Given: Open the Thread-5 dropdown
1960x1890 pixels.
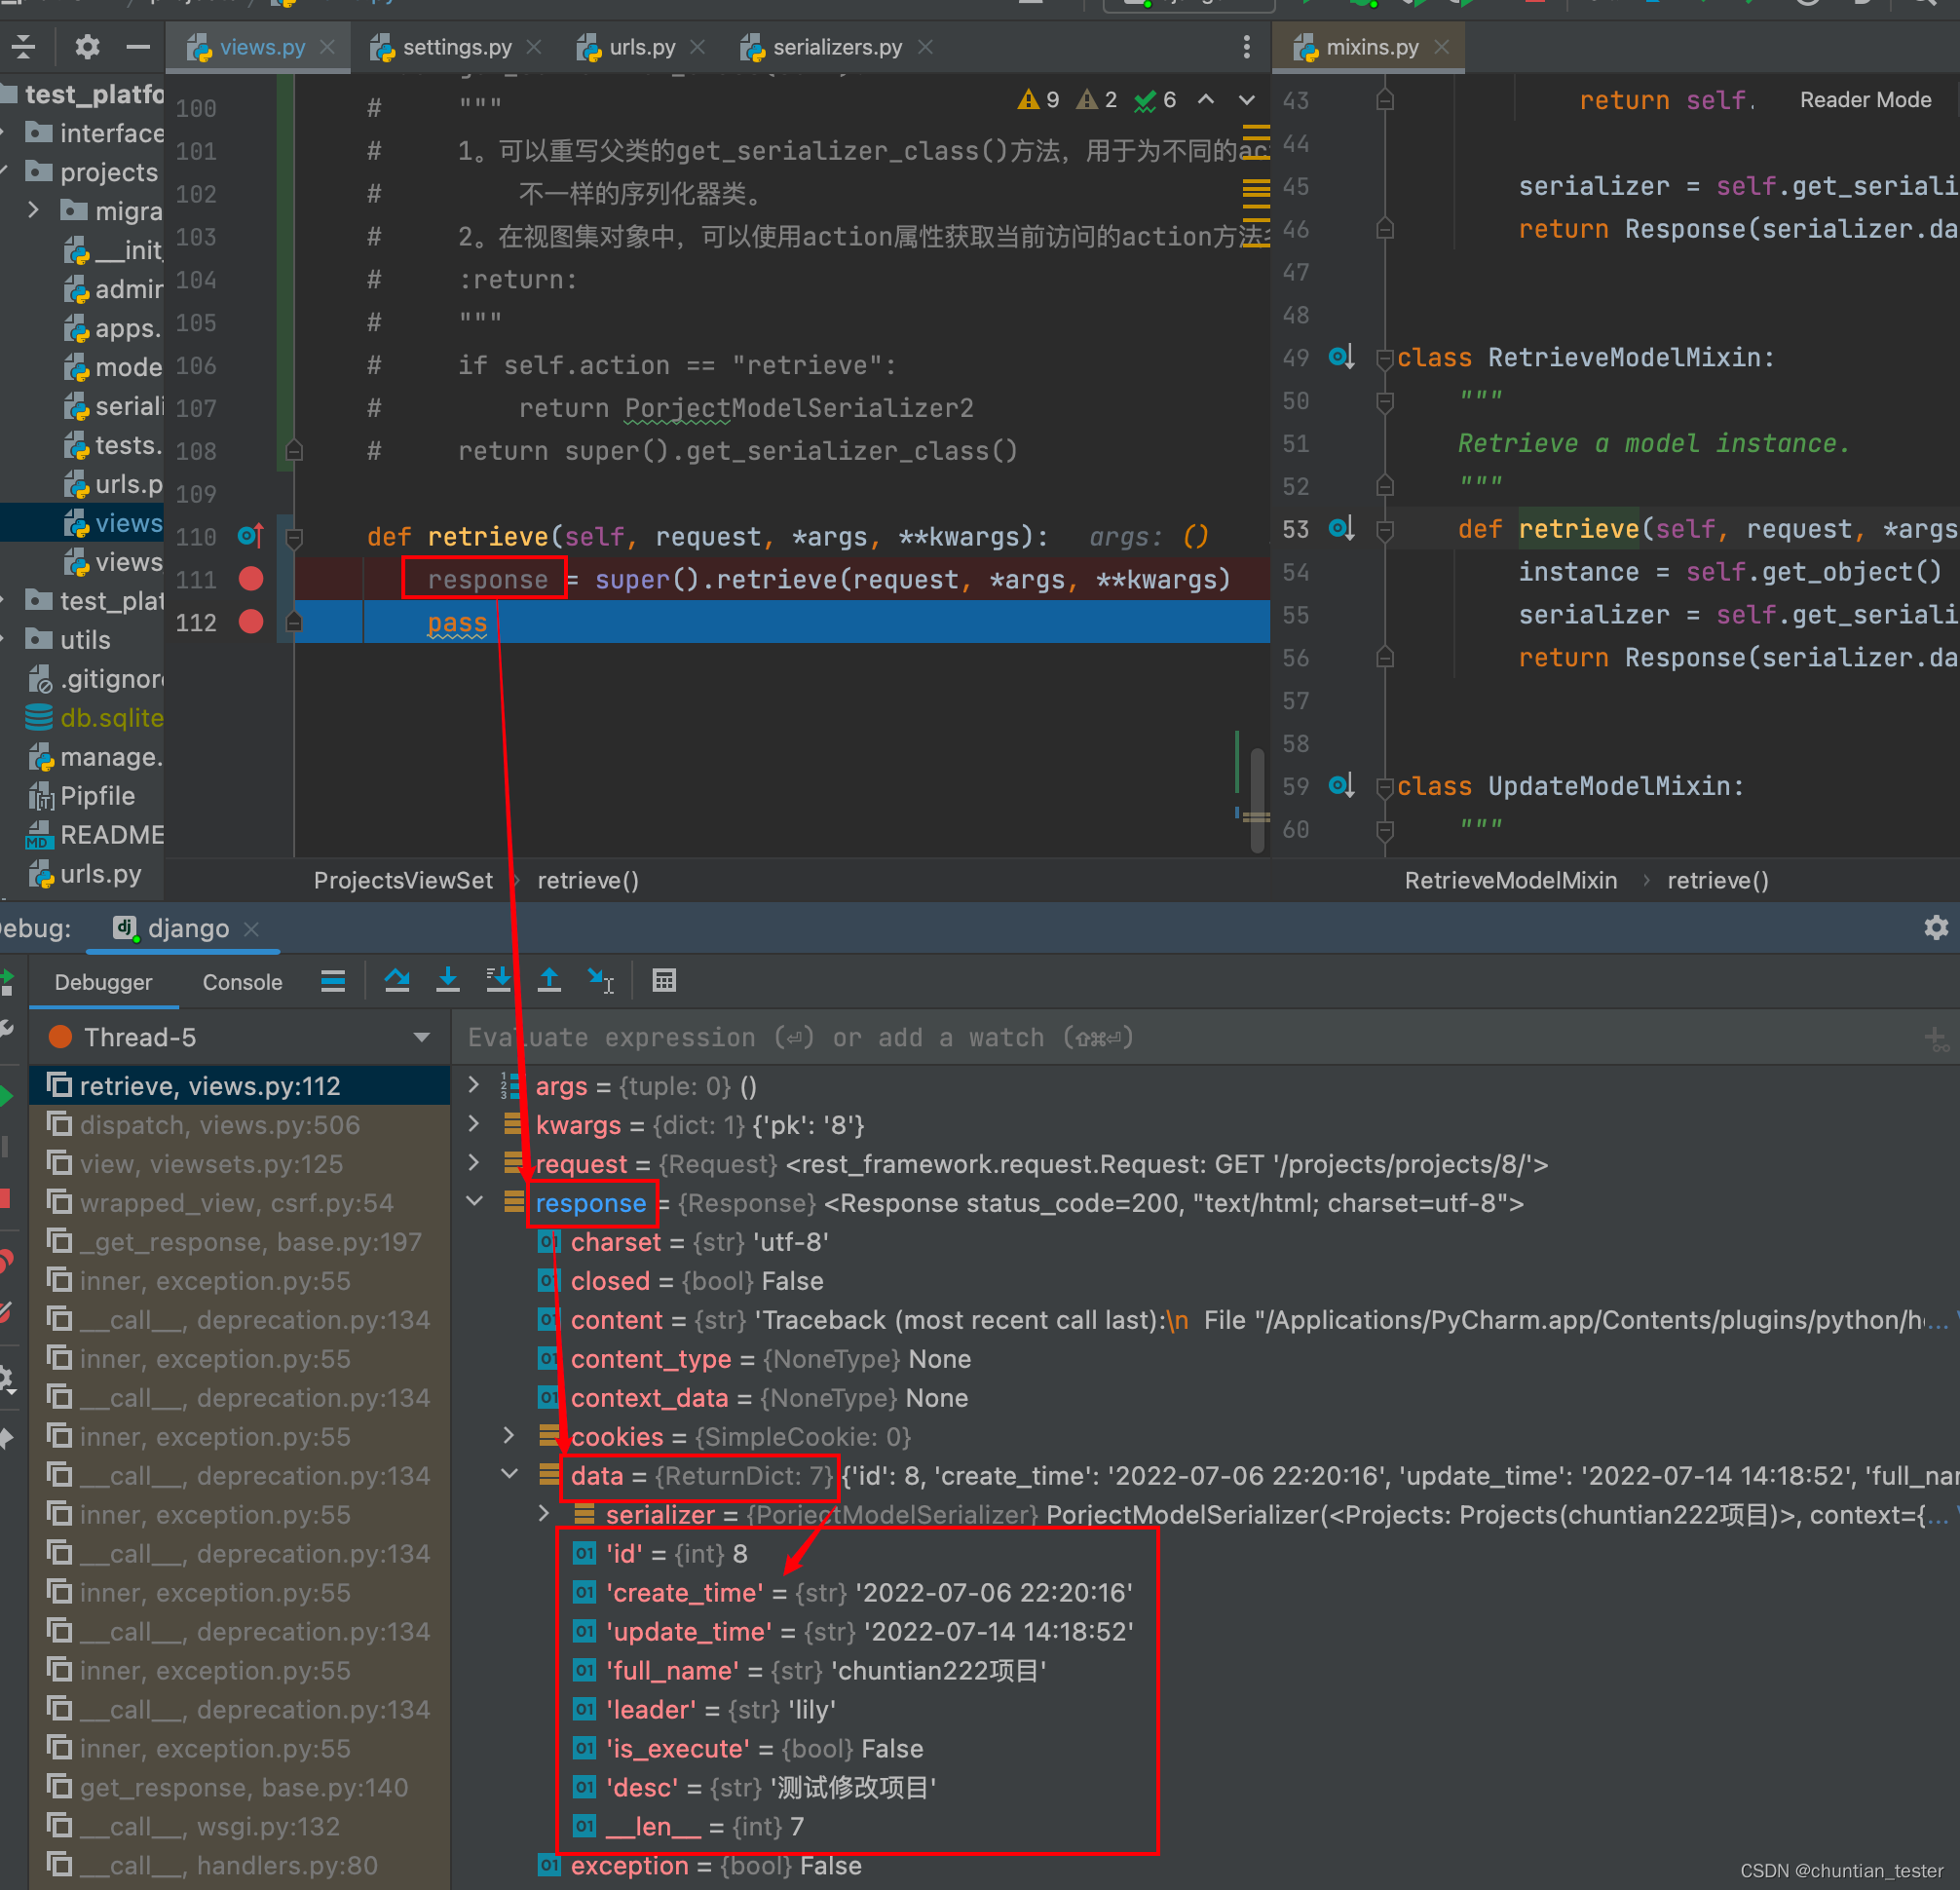Looking at the screenshot, I should (240, 1037).
